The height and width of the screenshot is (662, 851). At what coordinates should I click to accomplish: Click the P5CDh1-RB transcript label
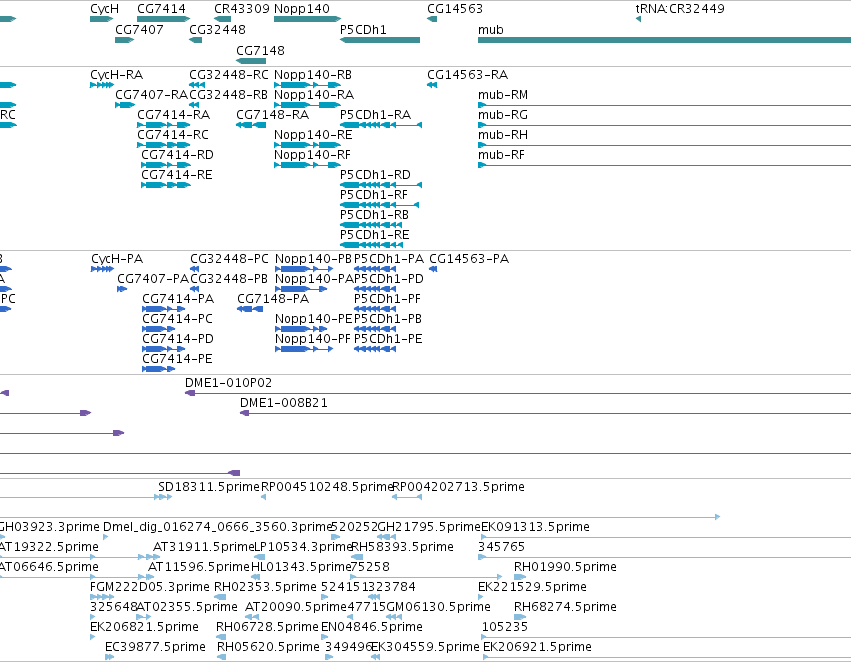[x=374, y=215]
